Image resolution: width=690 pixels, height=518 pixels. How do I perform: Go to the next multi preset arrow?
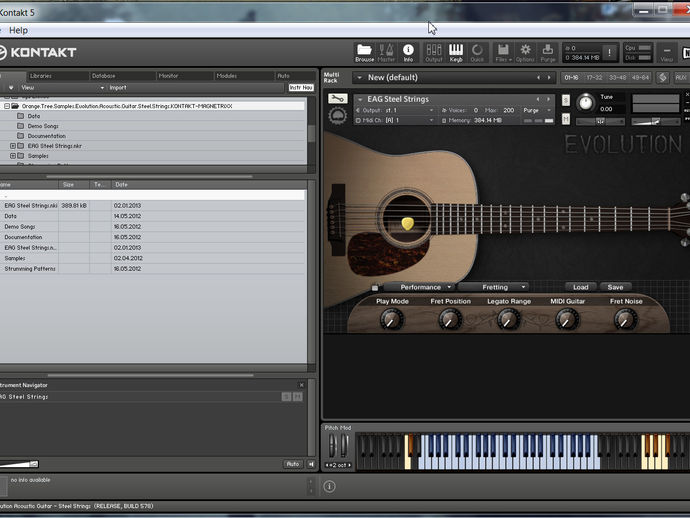point(549,77)
